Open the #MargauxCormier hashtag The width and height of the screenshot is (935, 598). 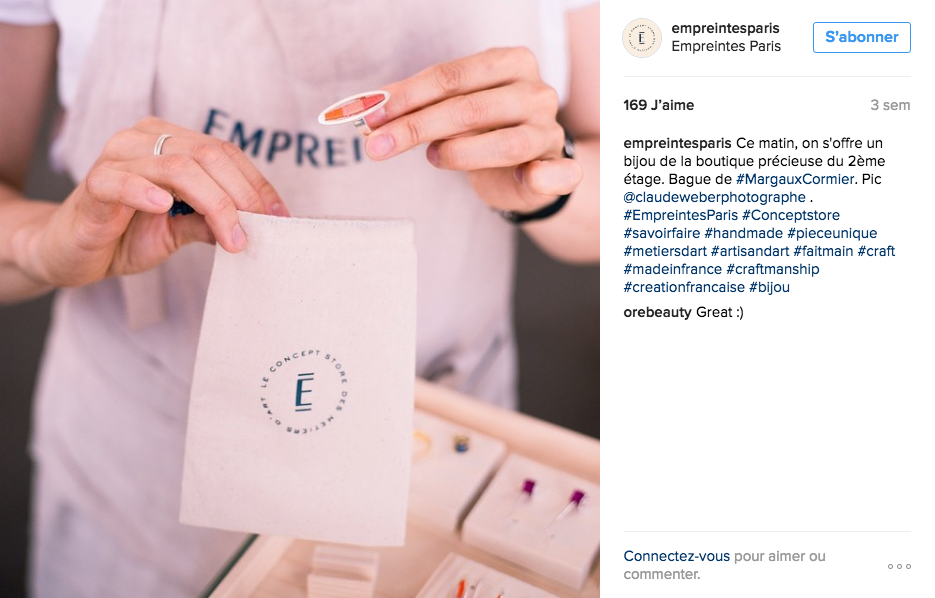click(x=795, y=179)
